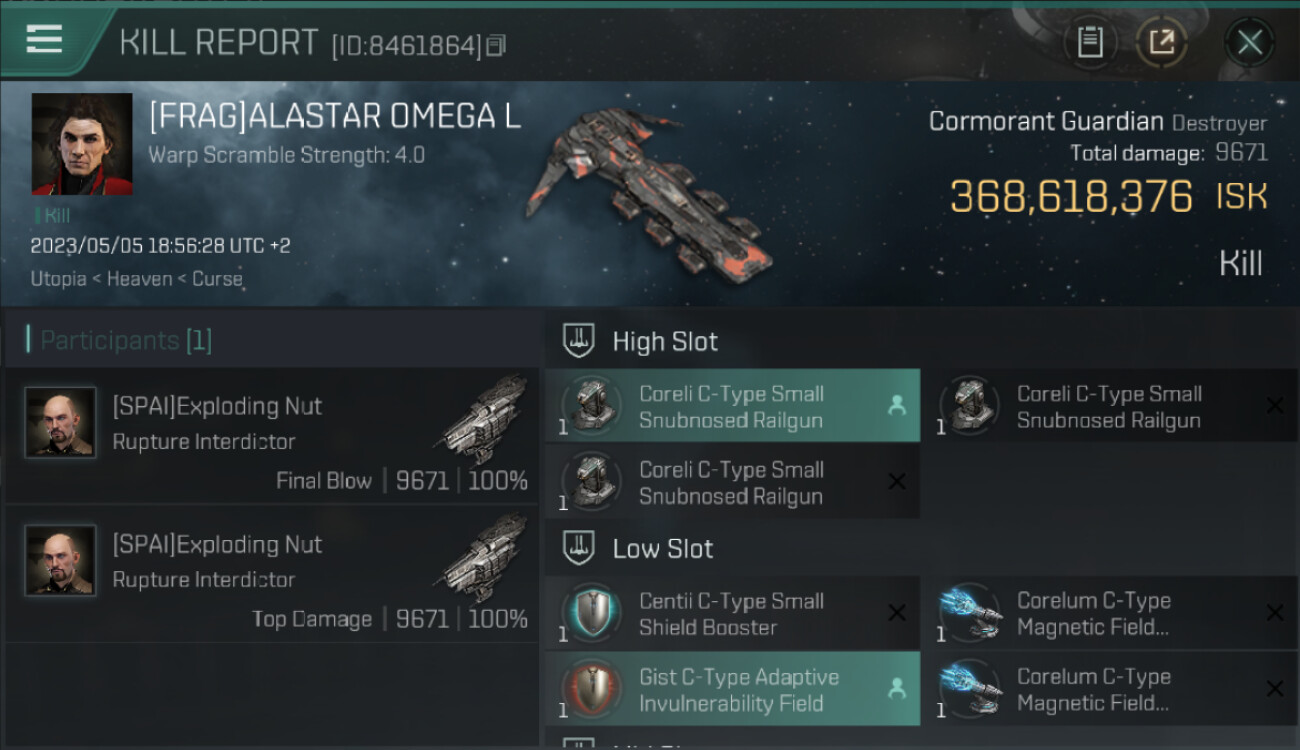
Task: View ALASTAR OMEGA L pilot portrait
Action: (x=82, y=144)
